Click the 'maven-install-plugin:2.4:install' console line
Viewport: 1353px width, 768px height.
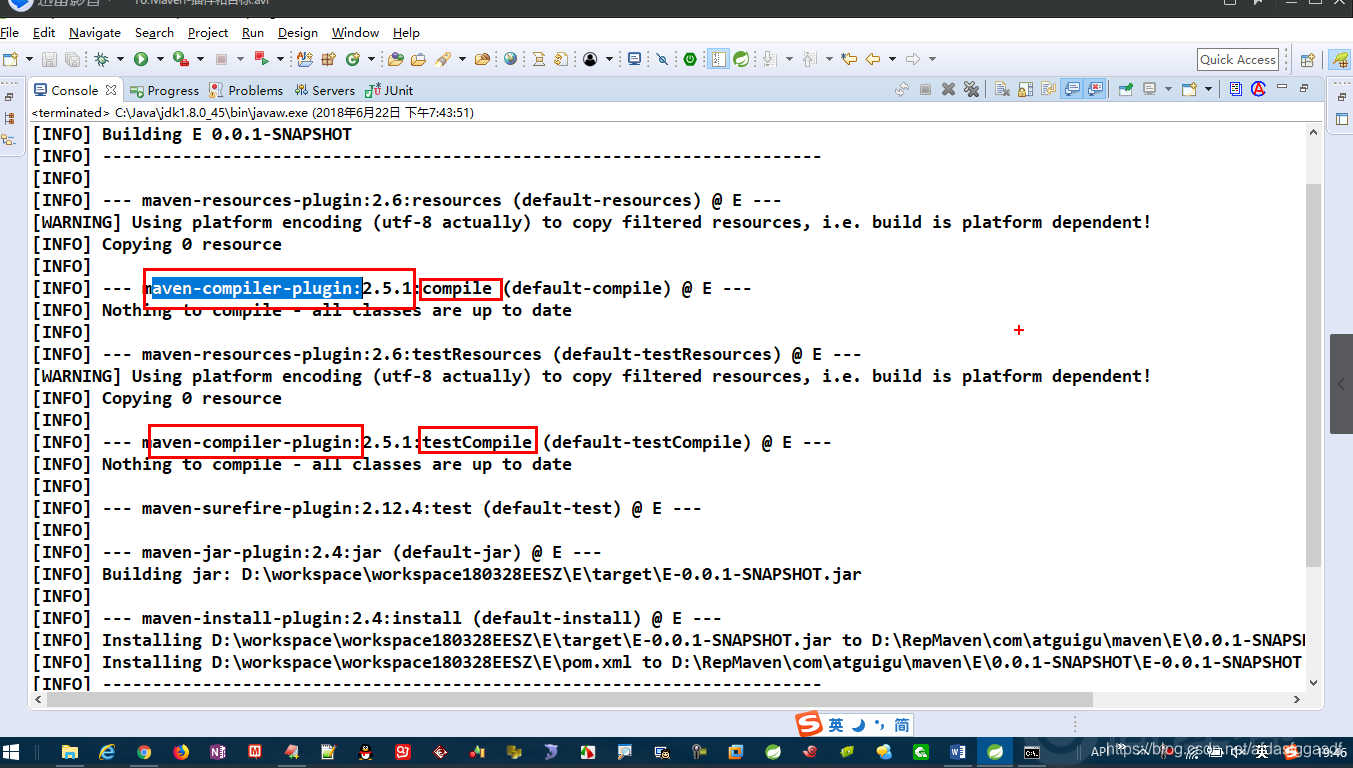tap(377, 618)
